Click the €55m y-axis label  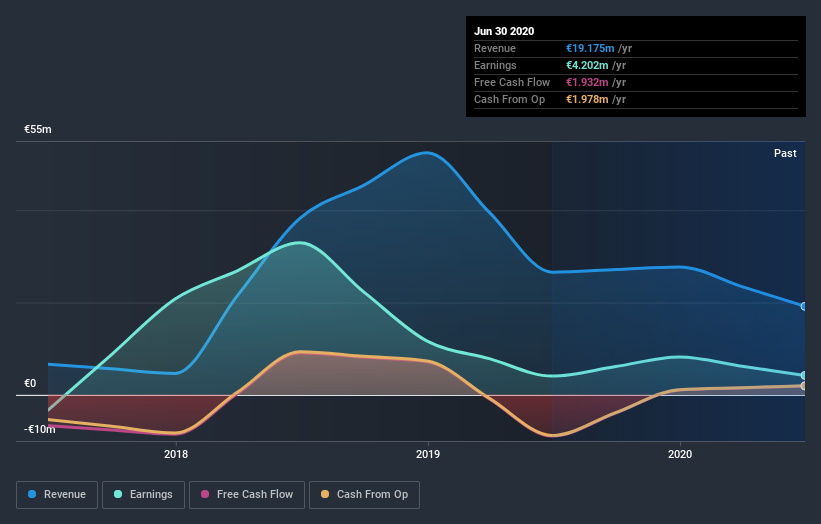38,129
